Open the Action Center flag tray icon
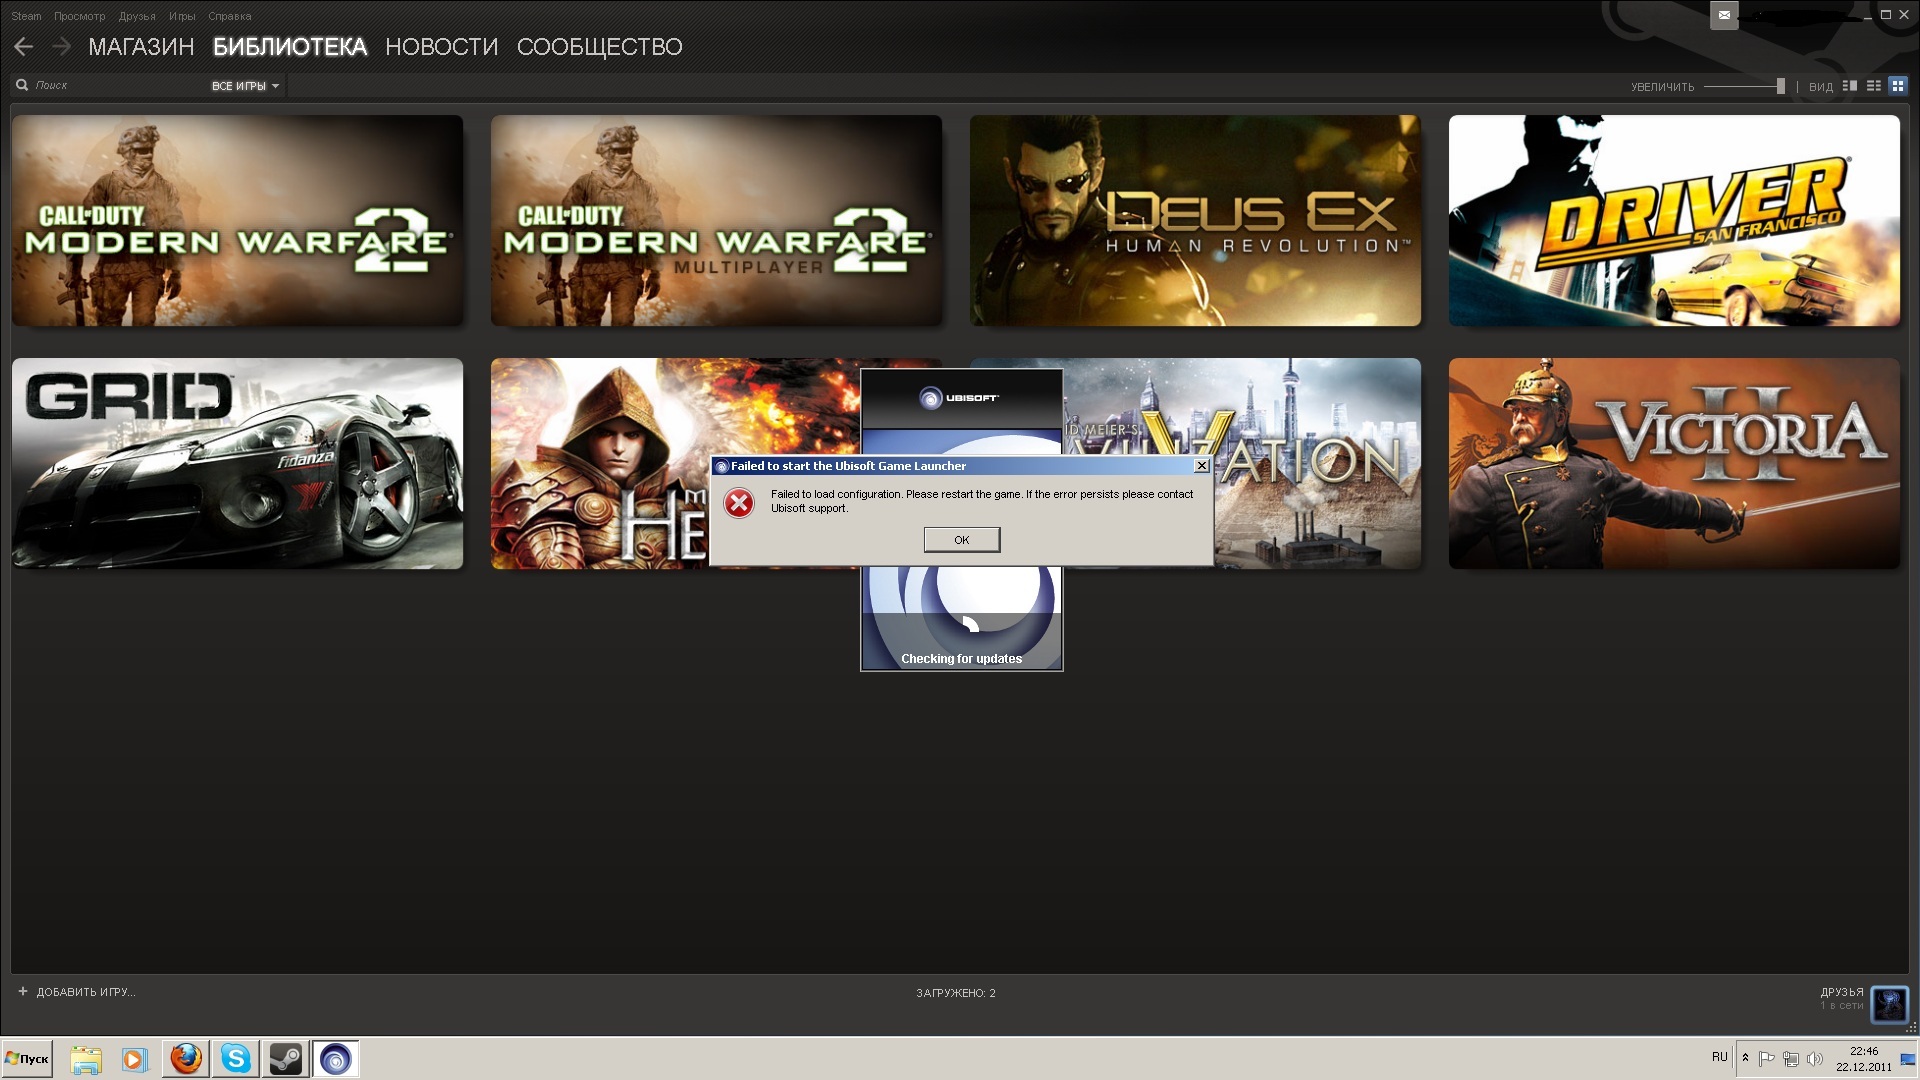 (x=1767, y=1059)
